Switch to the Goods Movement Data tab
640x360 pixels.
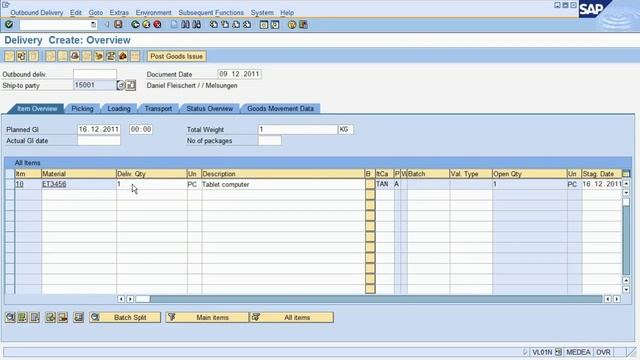coord(280,109)
